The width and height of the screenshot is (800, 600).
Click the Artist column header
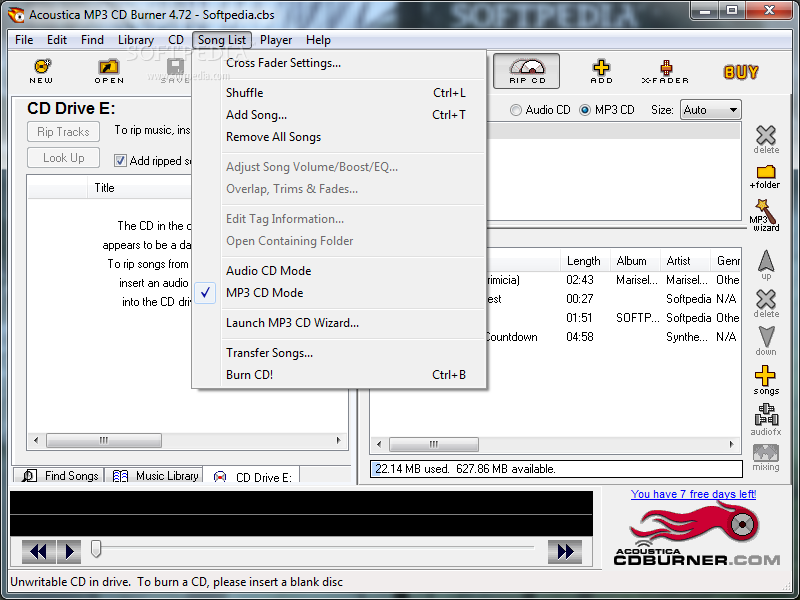(685, 261)
